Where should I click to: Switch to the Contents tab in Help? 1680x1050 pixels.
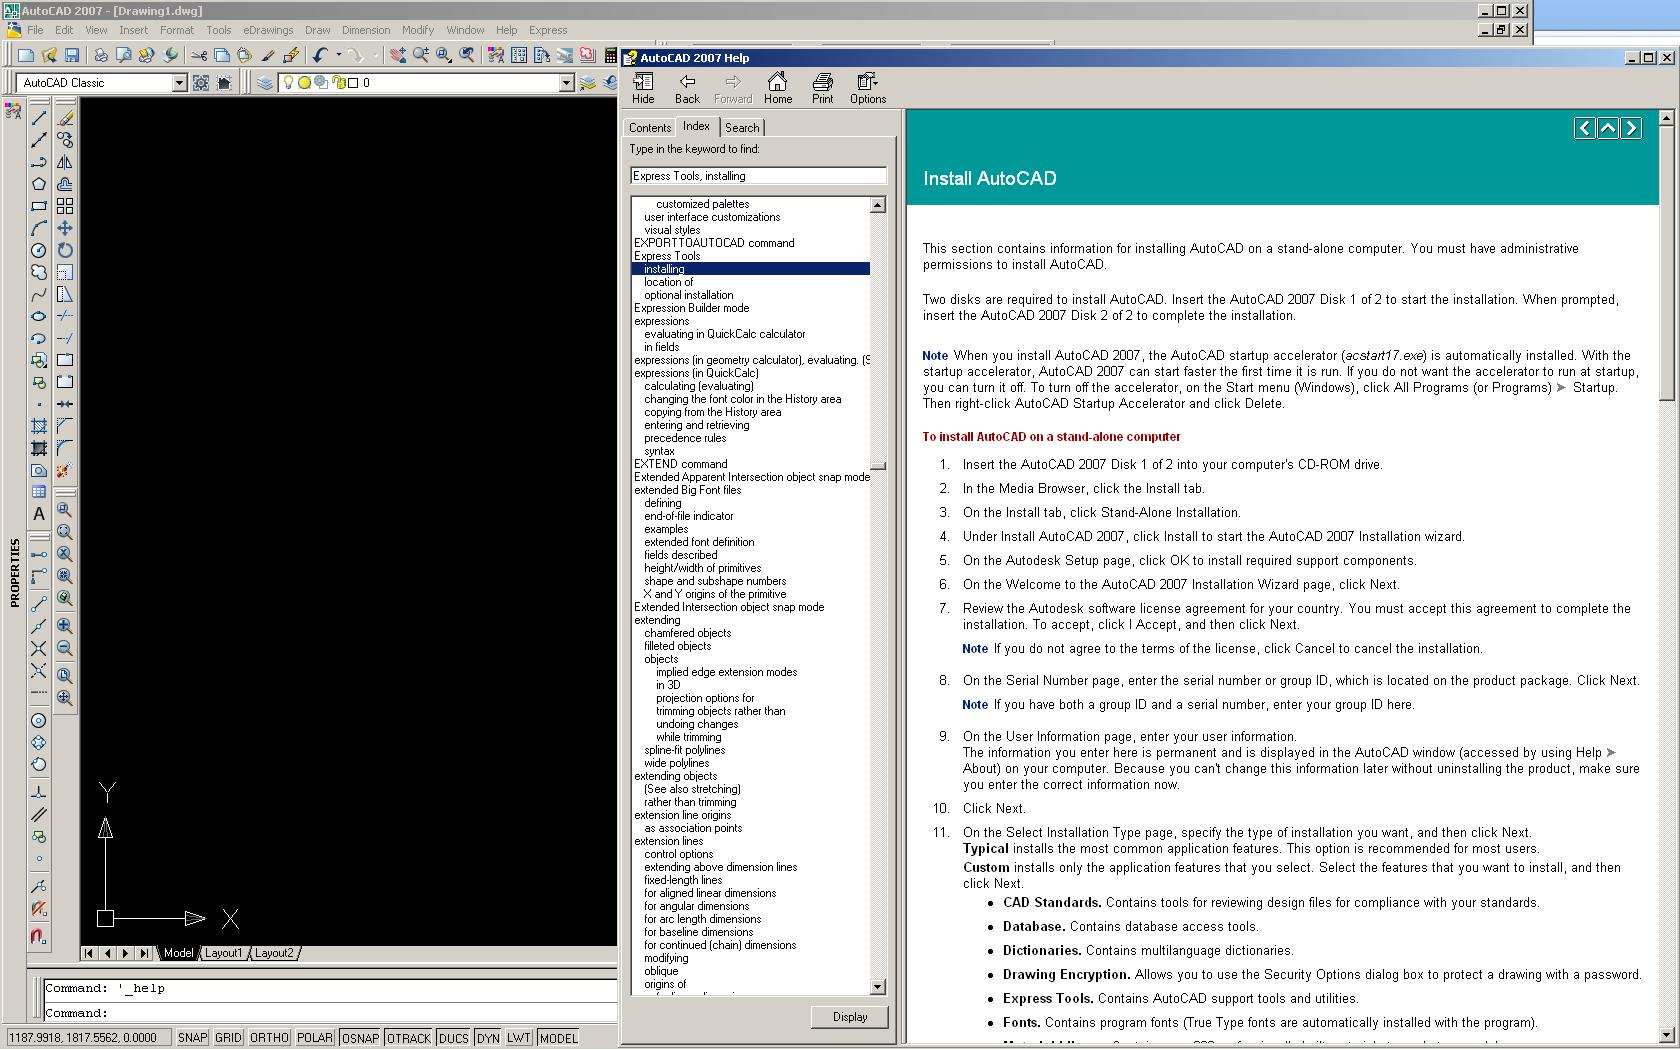(x=650, y=128)
